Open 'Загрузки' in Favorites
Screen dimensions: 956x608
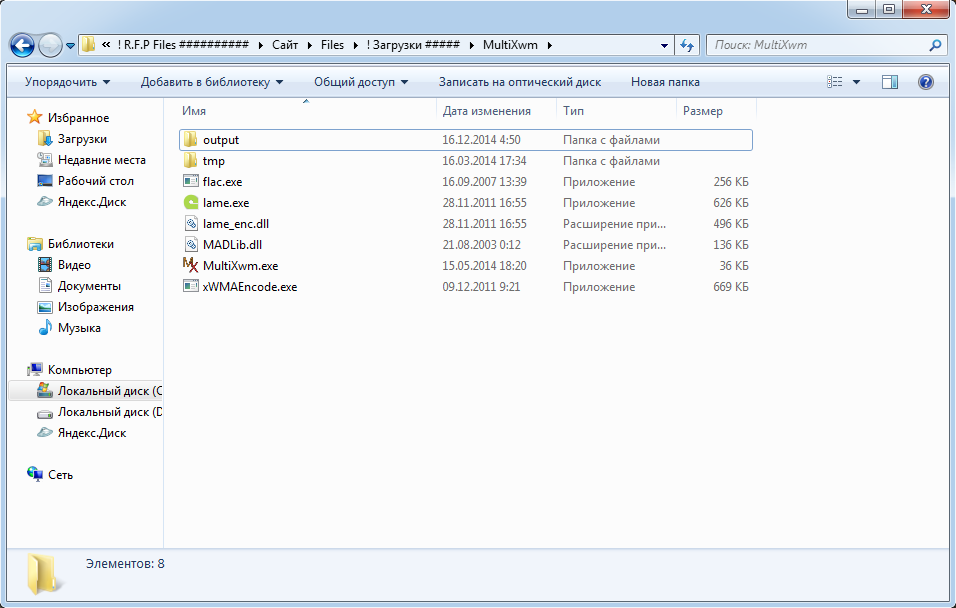(x=82, y=139)
